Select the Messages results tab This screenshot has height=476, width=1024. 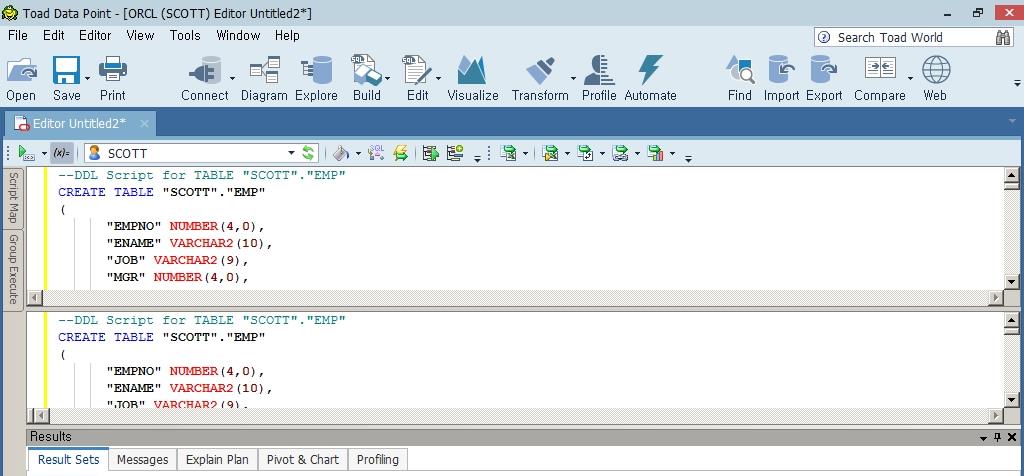[x=142, y=460]
